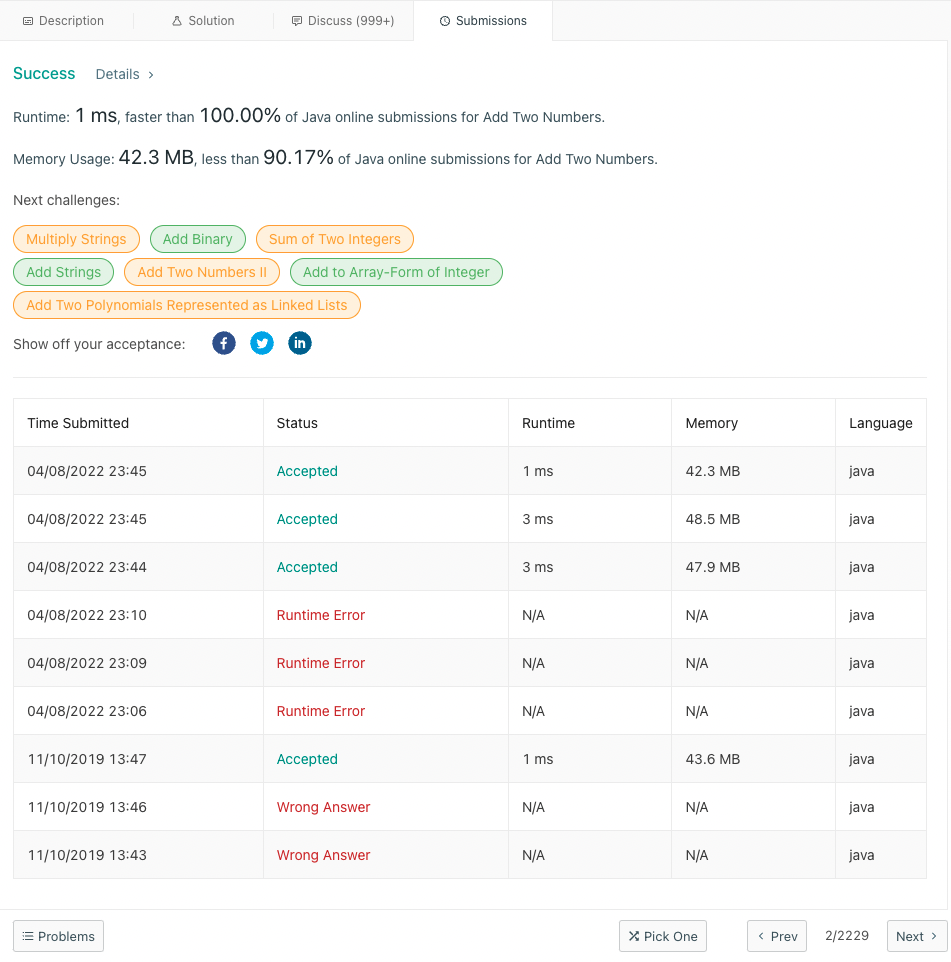Image resolution: width=951 pixels, height=962 pixels.
Task: Open the Add Two Numbers II challenge
Action: [x=202, y=272]
